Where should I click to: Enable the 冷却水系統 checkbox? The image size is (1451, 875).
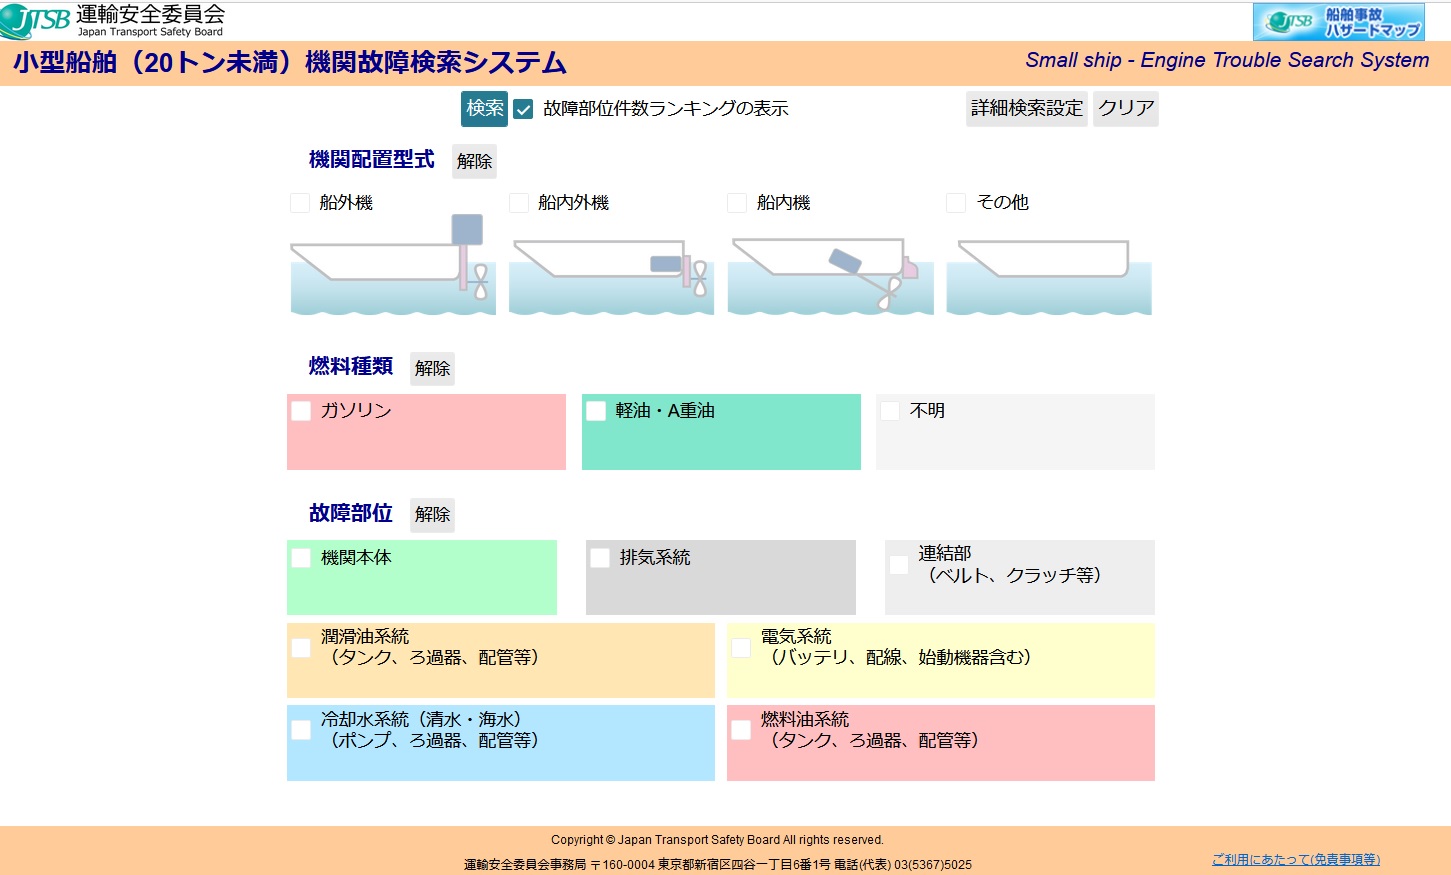[x=301, y=730]
